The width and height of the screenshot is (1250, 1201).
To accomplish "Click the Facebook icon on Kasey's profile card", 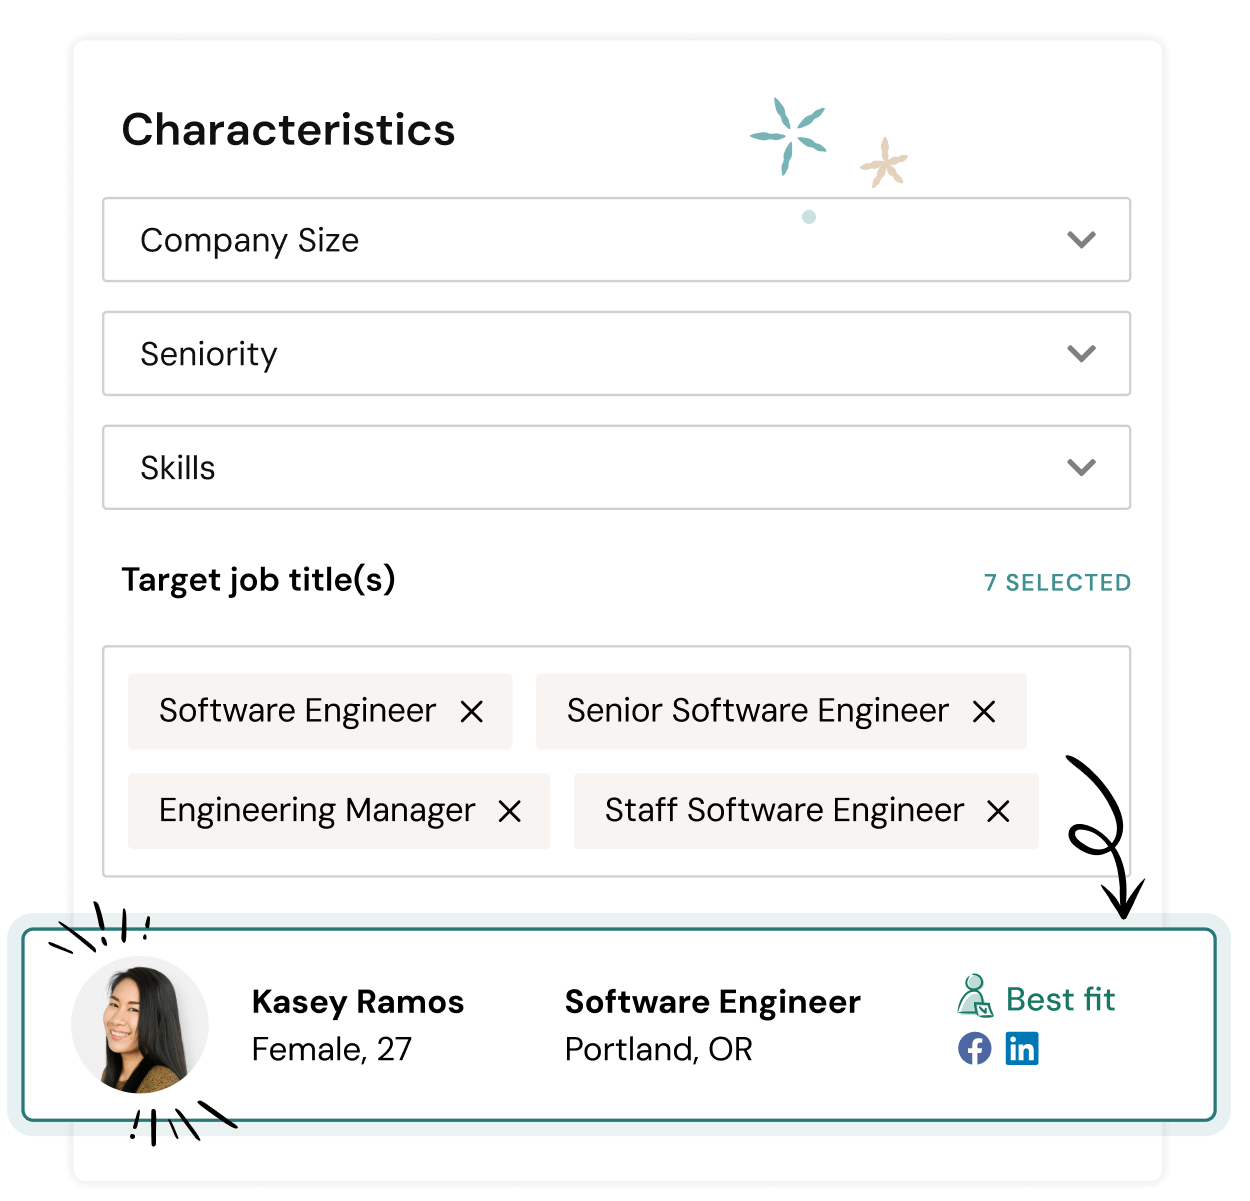I will (x=974, y=1049).
